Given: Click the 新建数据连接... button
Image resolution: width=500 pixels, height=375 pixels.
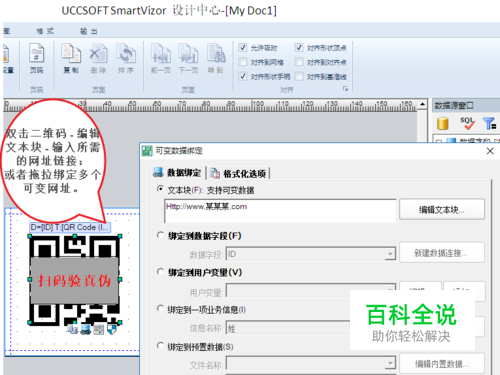Looking at the screenshot, I should coord(442,253).
